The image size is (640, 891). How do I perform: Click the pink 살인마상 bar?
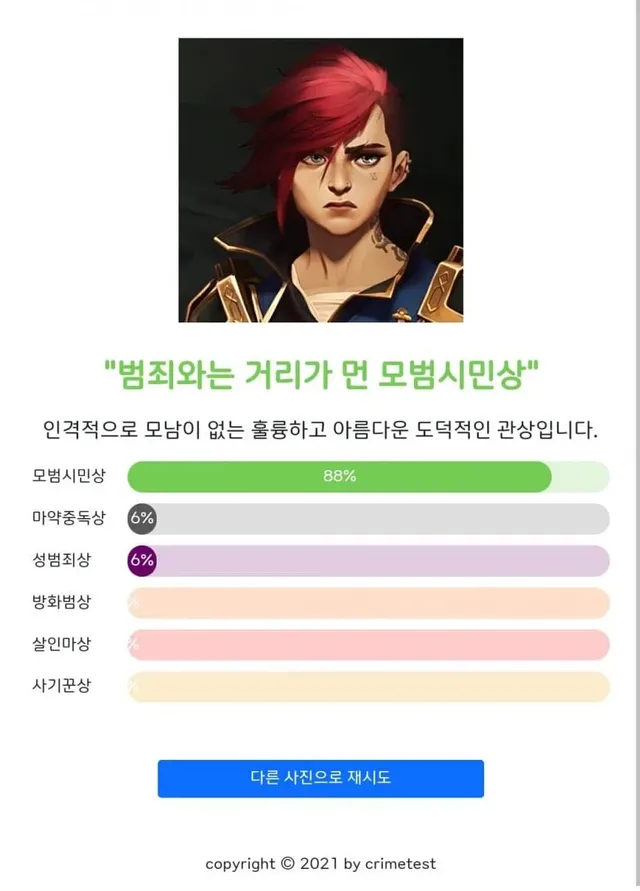coord(368,645)
